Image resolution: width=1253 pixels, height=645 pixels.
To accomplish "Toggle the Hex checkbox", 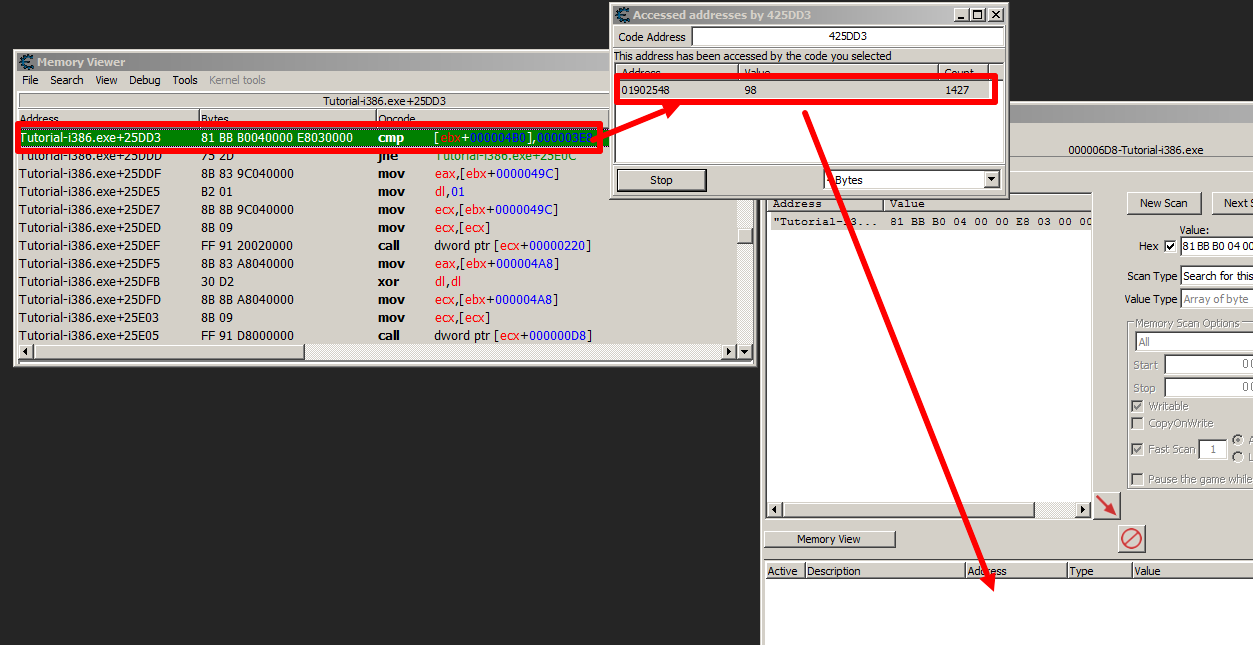I will pos(1171,247).
